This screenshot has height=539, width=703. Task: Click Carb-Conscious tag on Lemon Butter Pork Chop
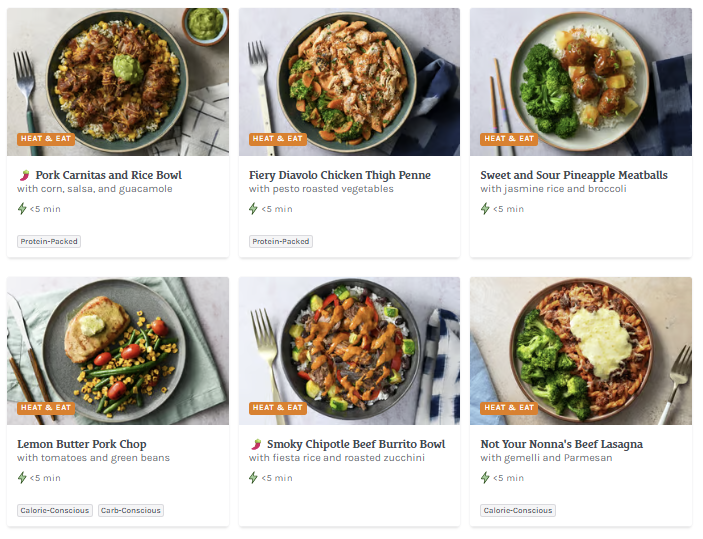(130, 510)
